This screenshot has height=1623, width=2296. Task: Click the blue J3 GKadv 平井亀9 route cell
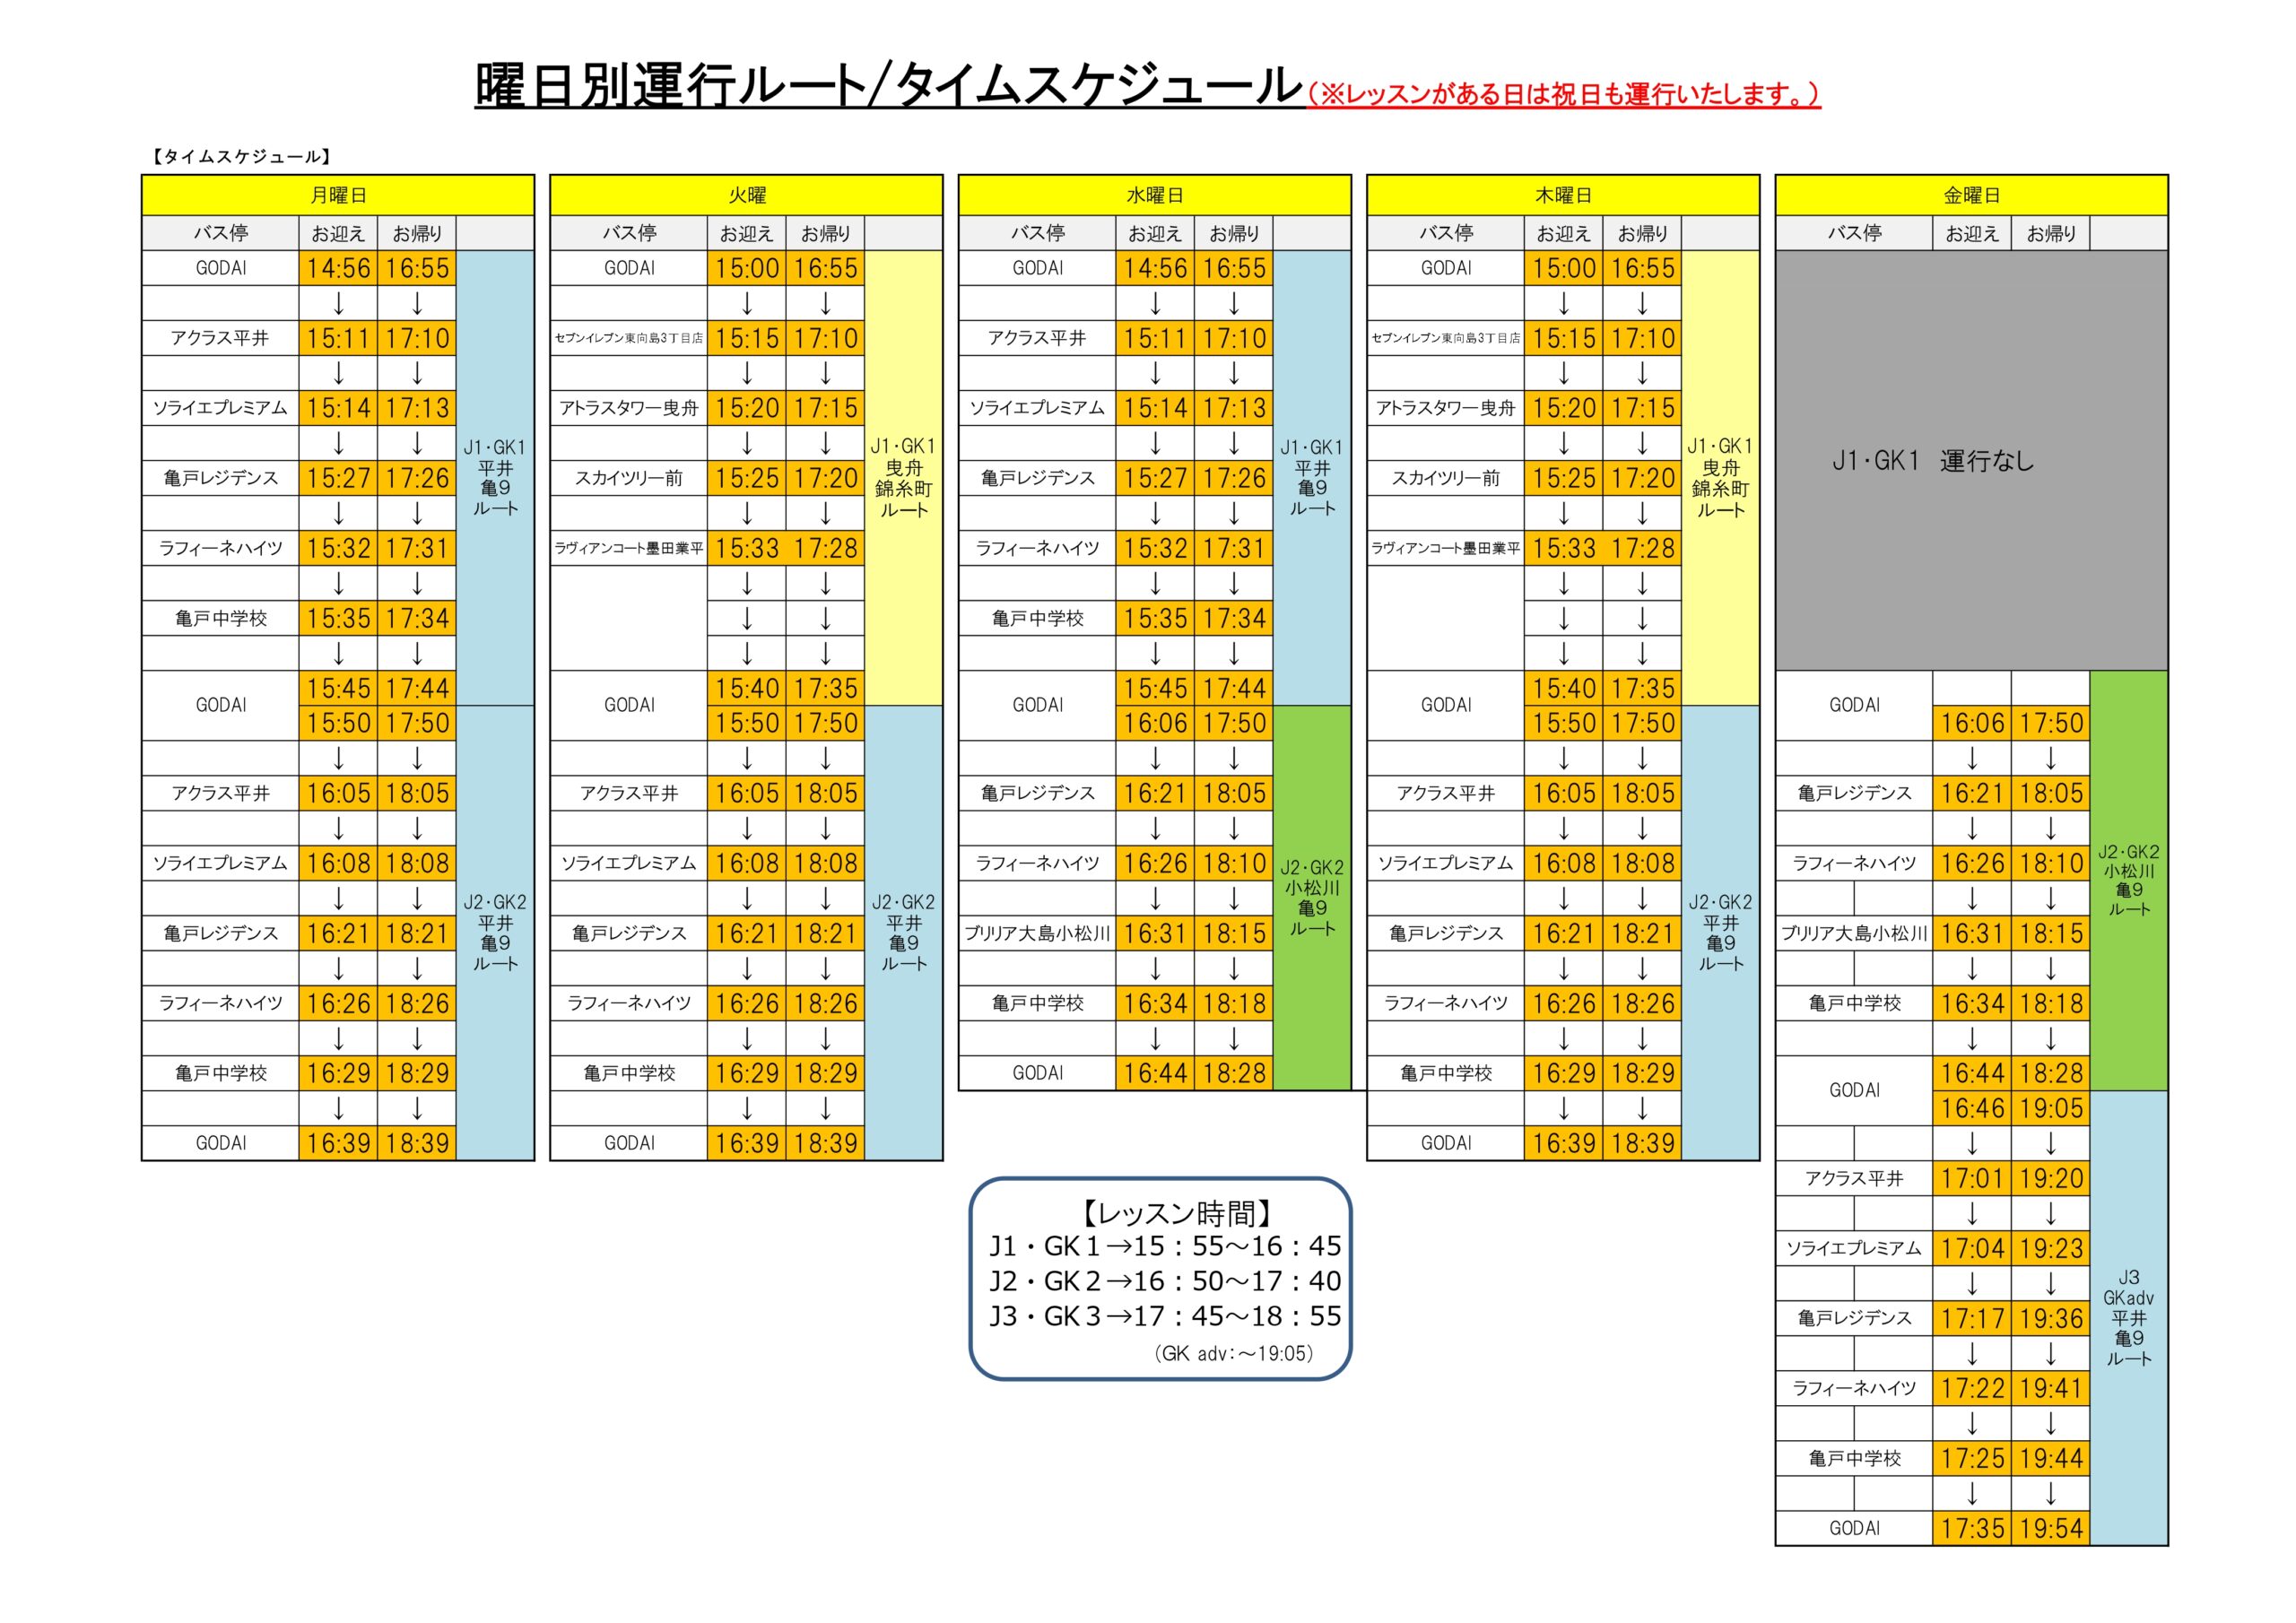(2128, 1317)
